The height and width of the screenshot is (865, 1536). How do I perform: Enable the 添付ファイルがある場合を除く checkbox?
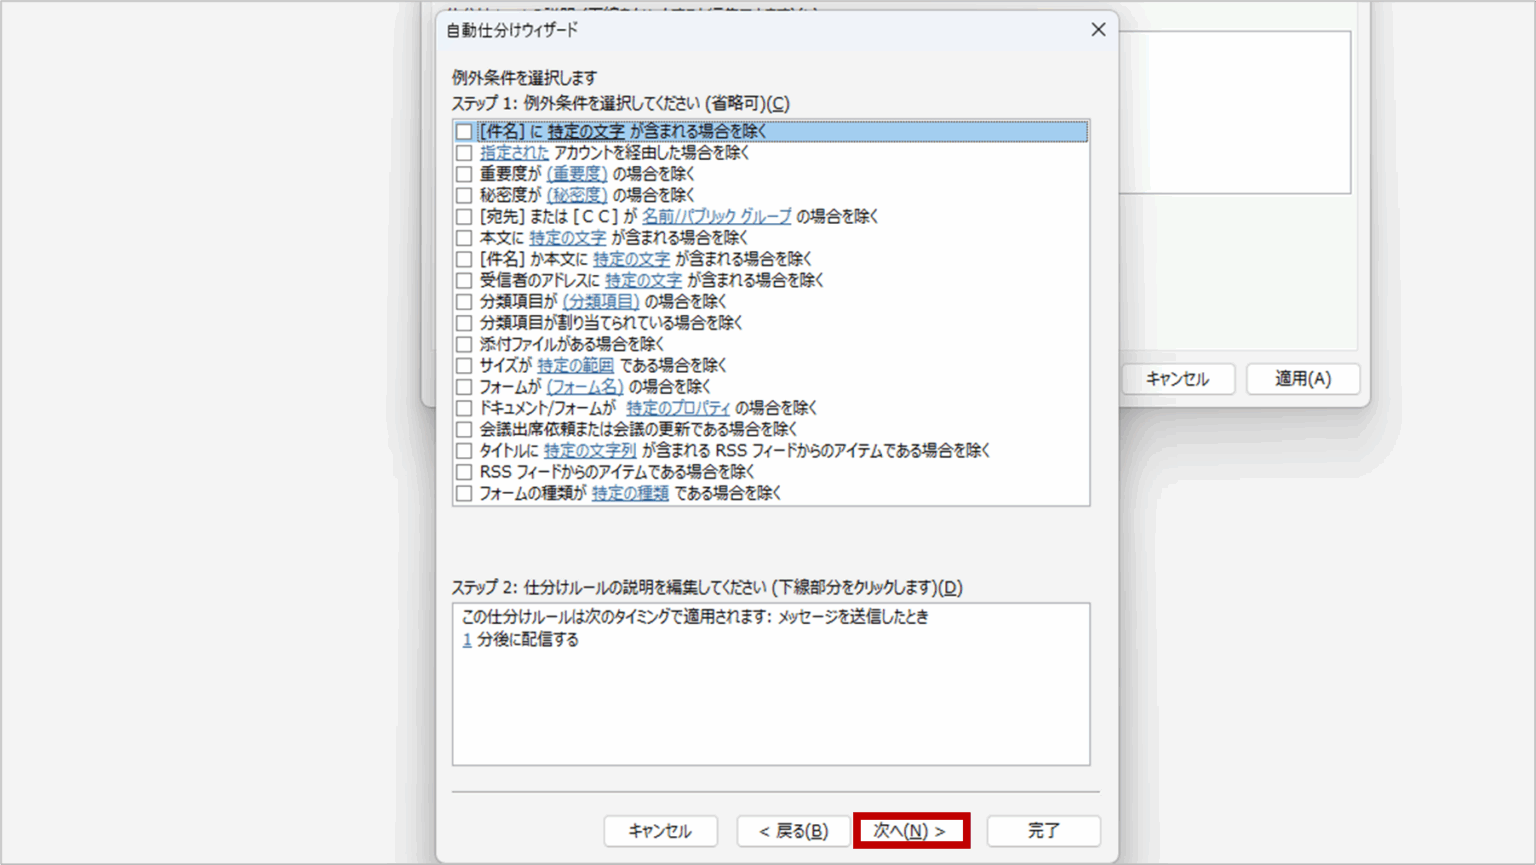pyautogui.click(x=464, y=344)
